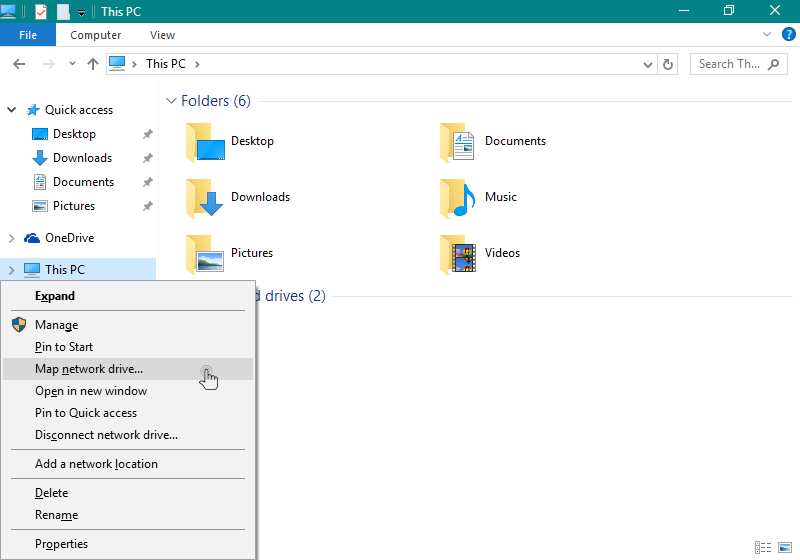800x560 pixels.
Task: Go back with the left arrow
Action: (19, 64)
